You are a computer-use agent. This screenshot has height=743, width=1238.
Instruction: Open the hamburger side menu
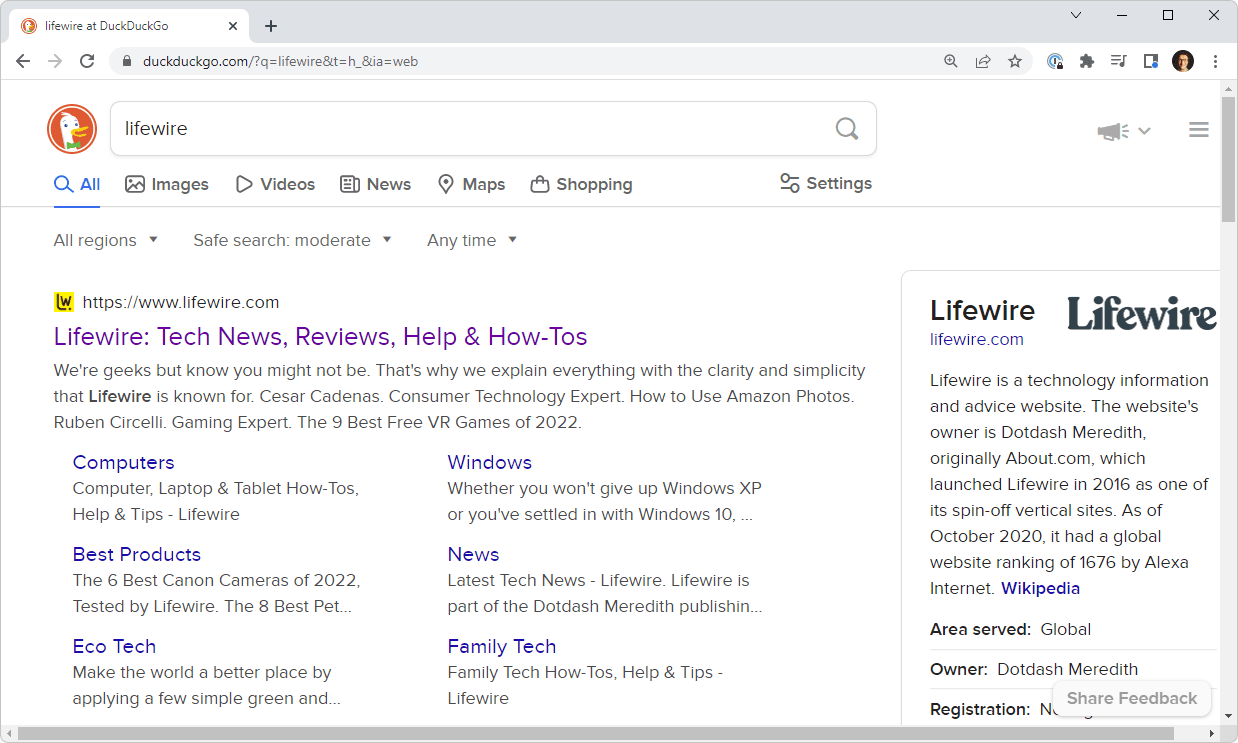pyautogui.click(x=1199, y=130)
